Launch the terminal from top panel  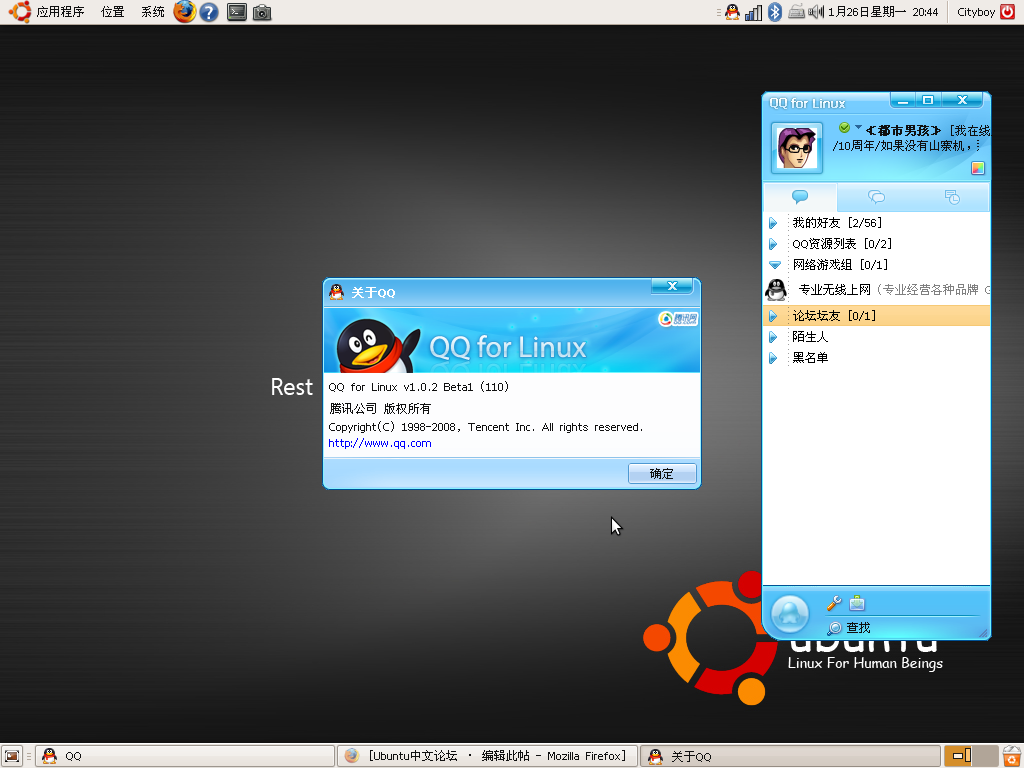(236, 12)
